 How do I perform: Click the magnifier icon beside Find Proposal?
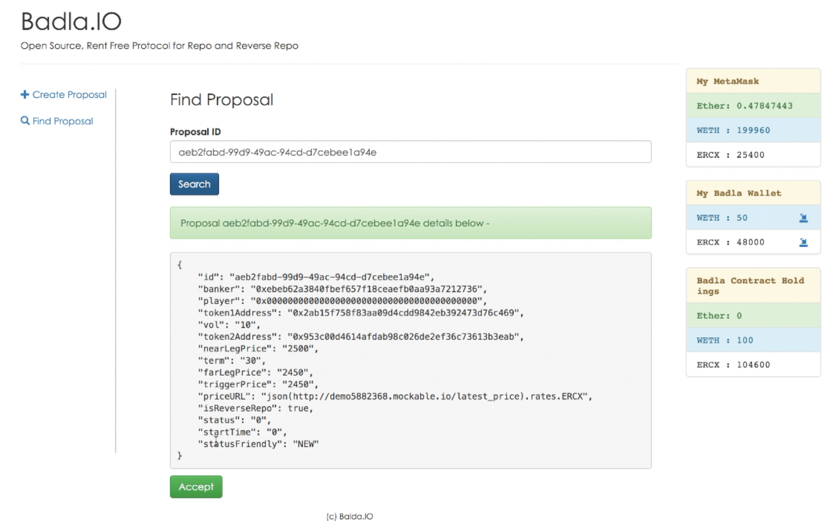click(x=25, y=121)
